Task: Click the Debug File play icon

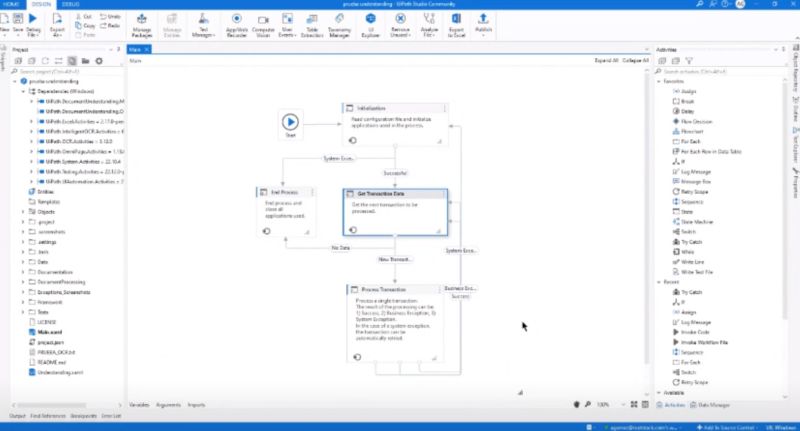Action: [x=33, y=19]
